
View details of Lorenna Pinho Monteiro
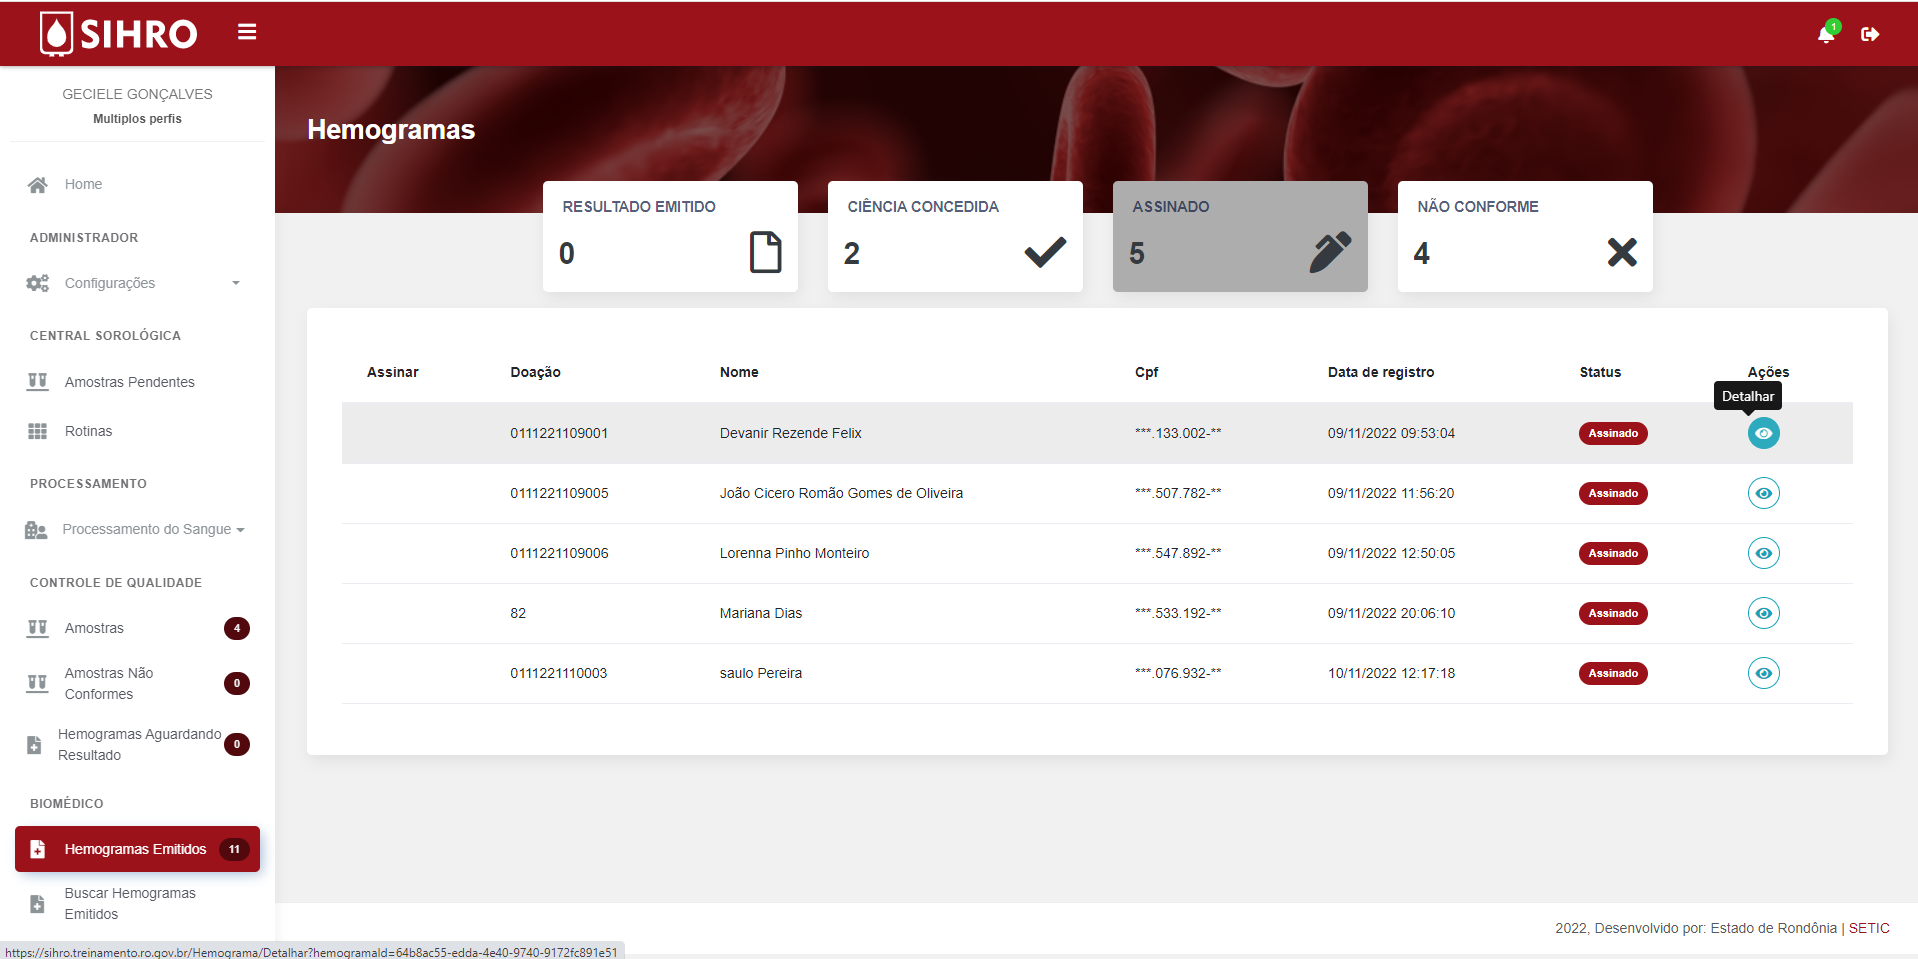(x=1763, y=553)
